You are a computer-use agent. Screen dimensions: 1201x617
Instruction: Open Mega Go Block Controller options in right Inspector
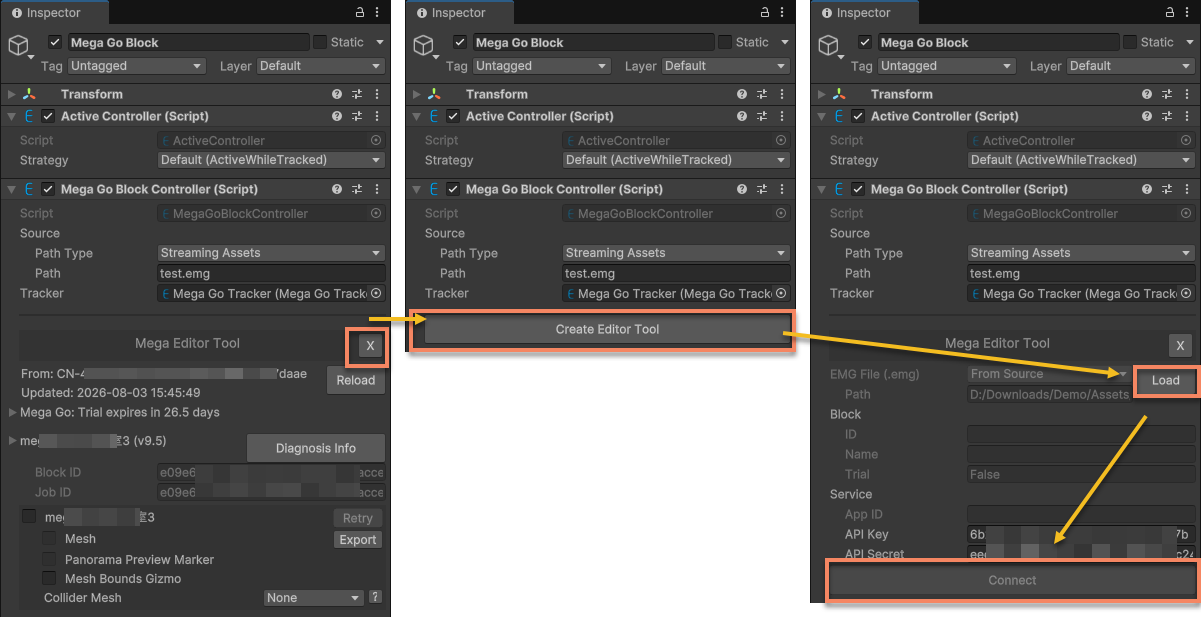1186,189
